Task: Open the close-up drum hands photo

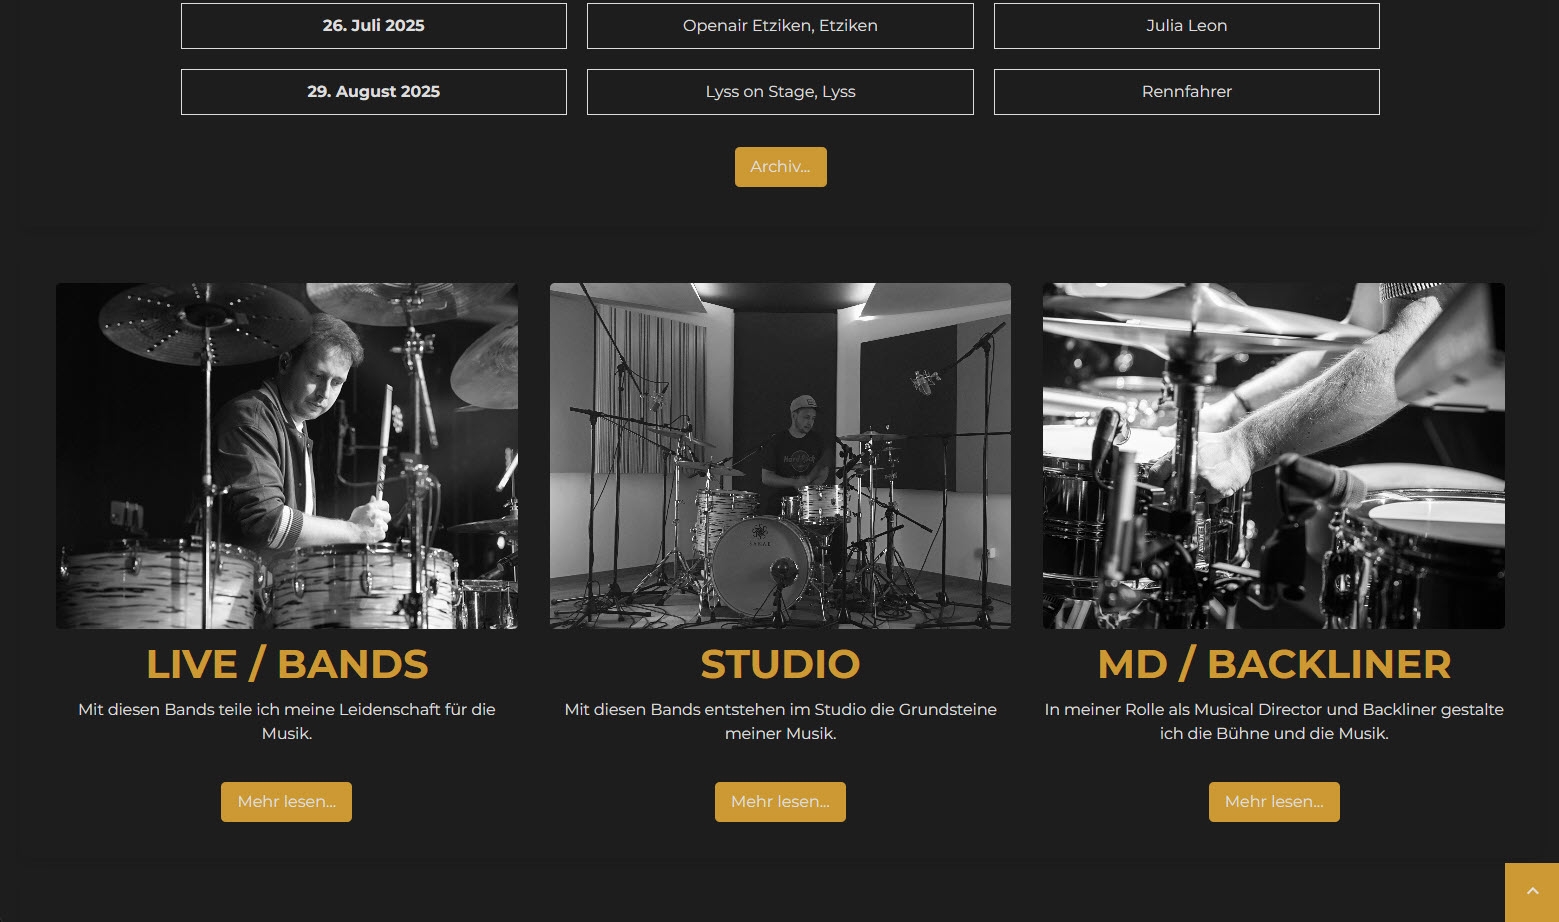Action: [x=1274, y=456]
